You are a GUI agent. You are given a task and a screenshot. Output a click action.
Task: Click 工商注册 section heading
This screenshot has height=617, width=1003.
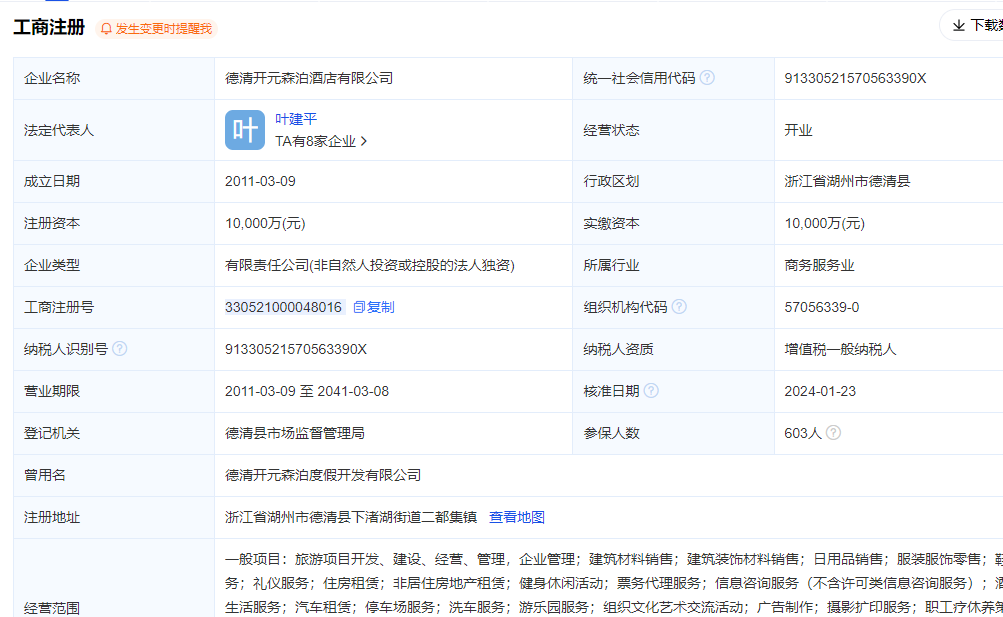pos(49,27)
